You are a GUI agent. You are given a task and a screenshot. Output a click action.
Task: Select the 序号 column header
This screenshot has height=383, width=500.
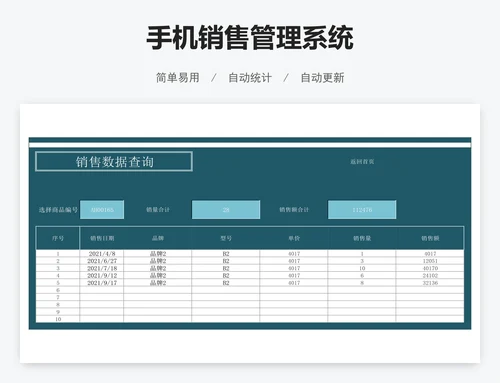pyautogui.click(x=58, y=238)
